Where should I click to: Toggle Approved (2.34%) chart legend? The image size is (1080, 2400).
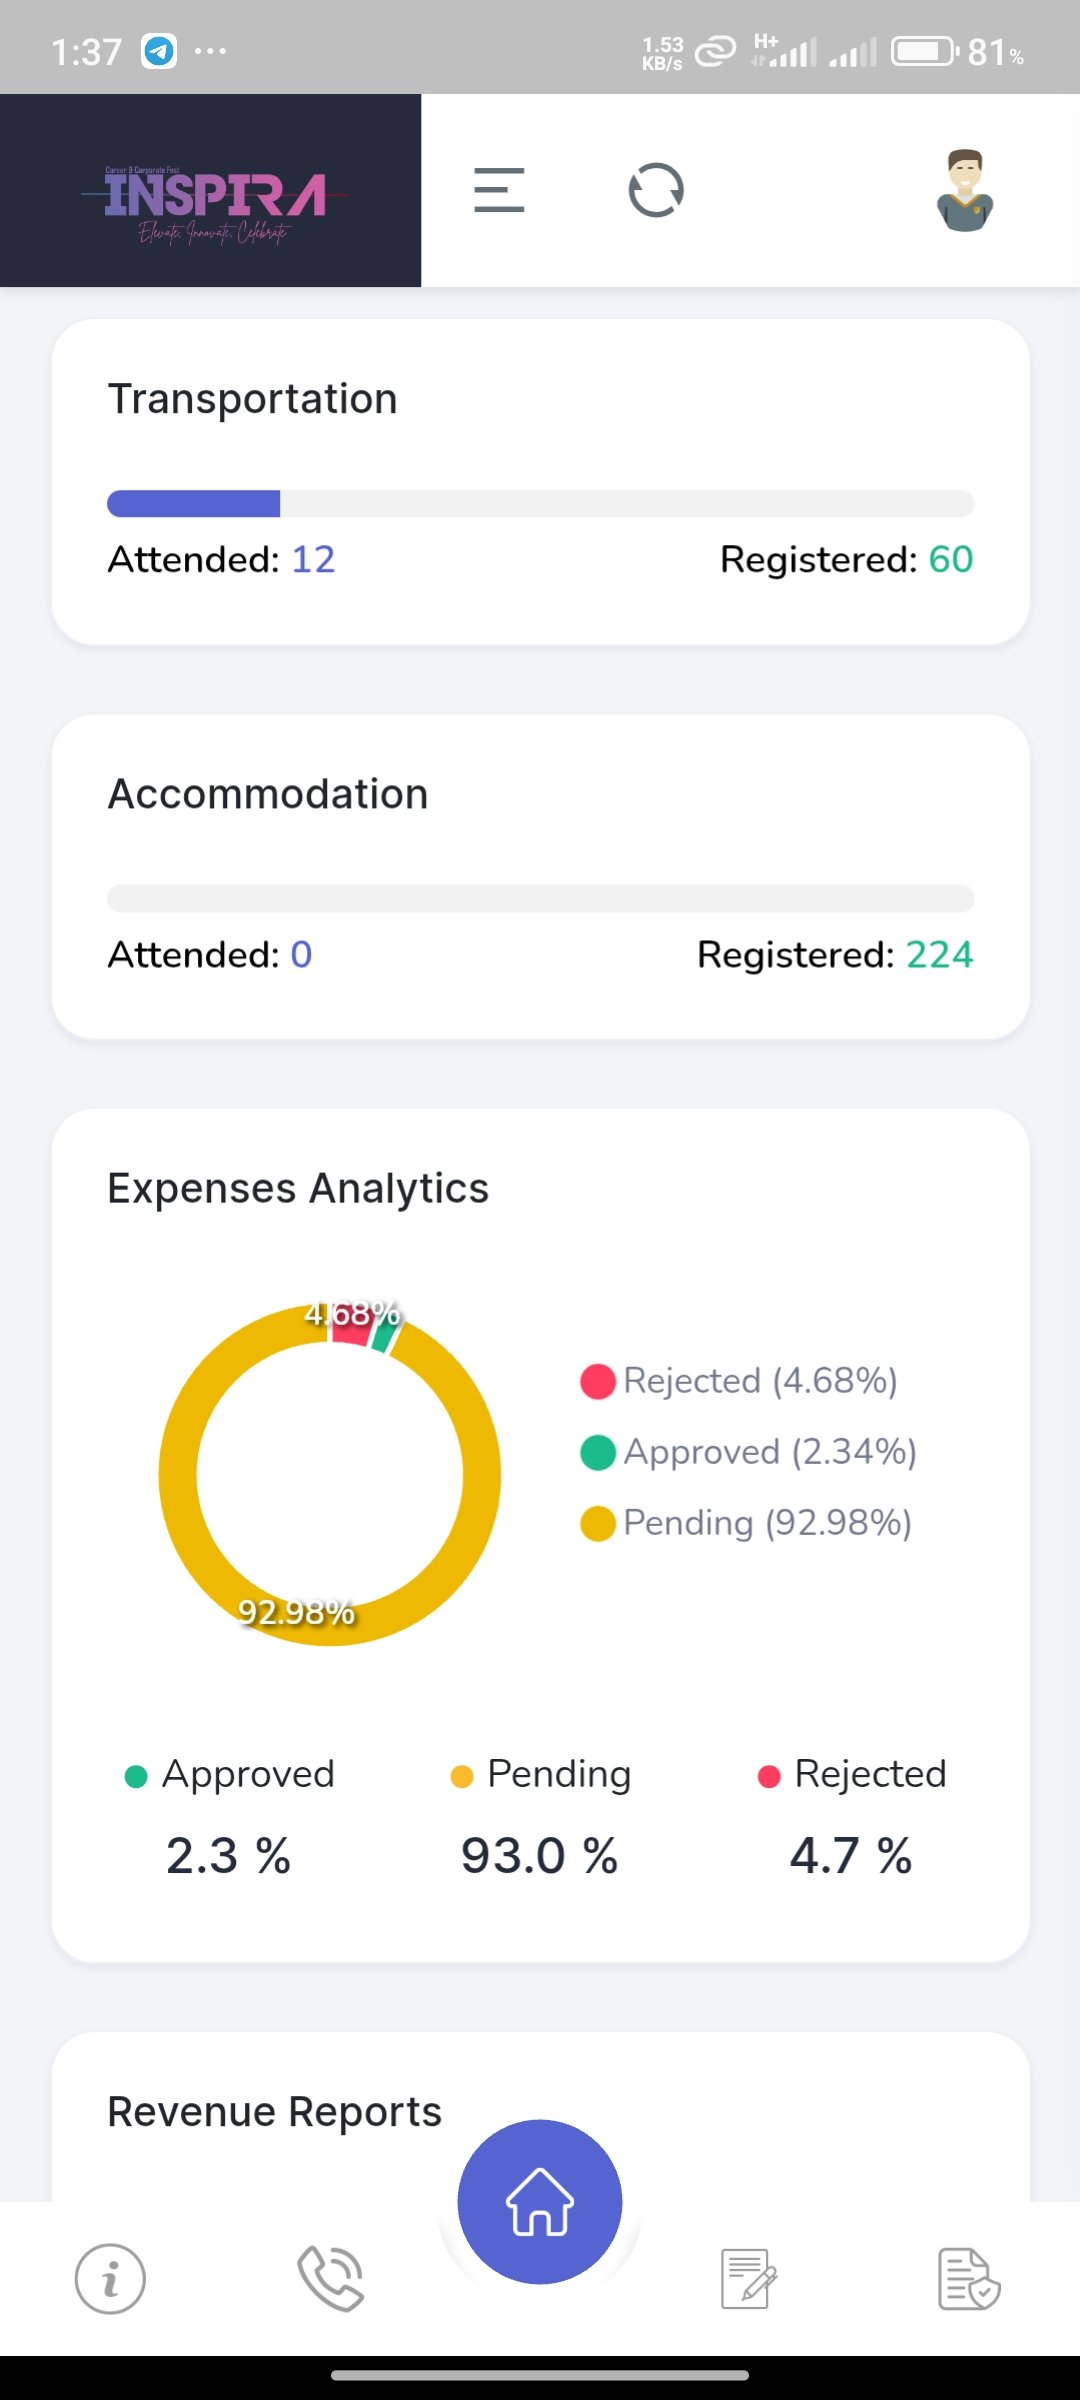[749, 1452]
